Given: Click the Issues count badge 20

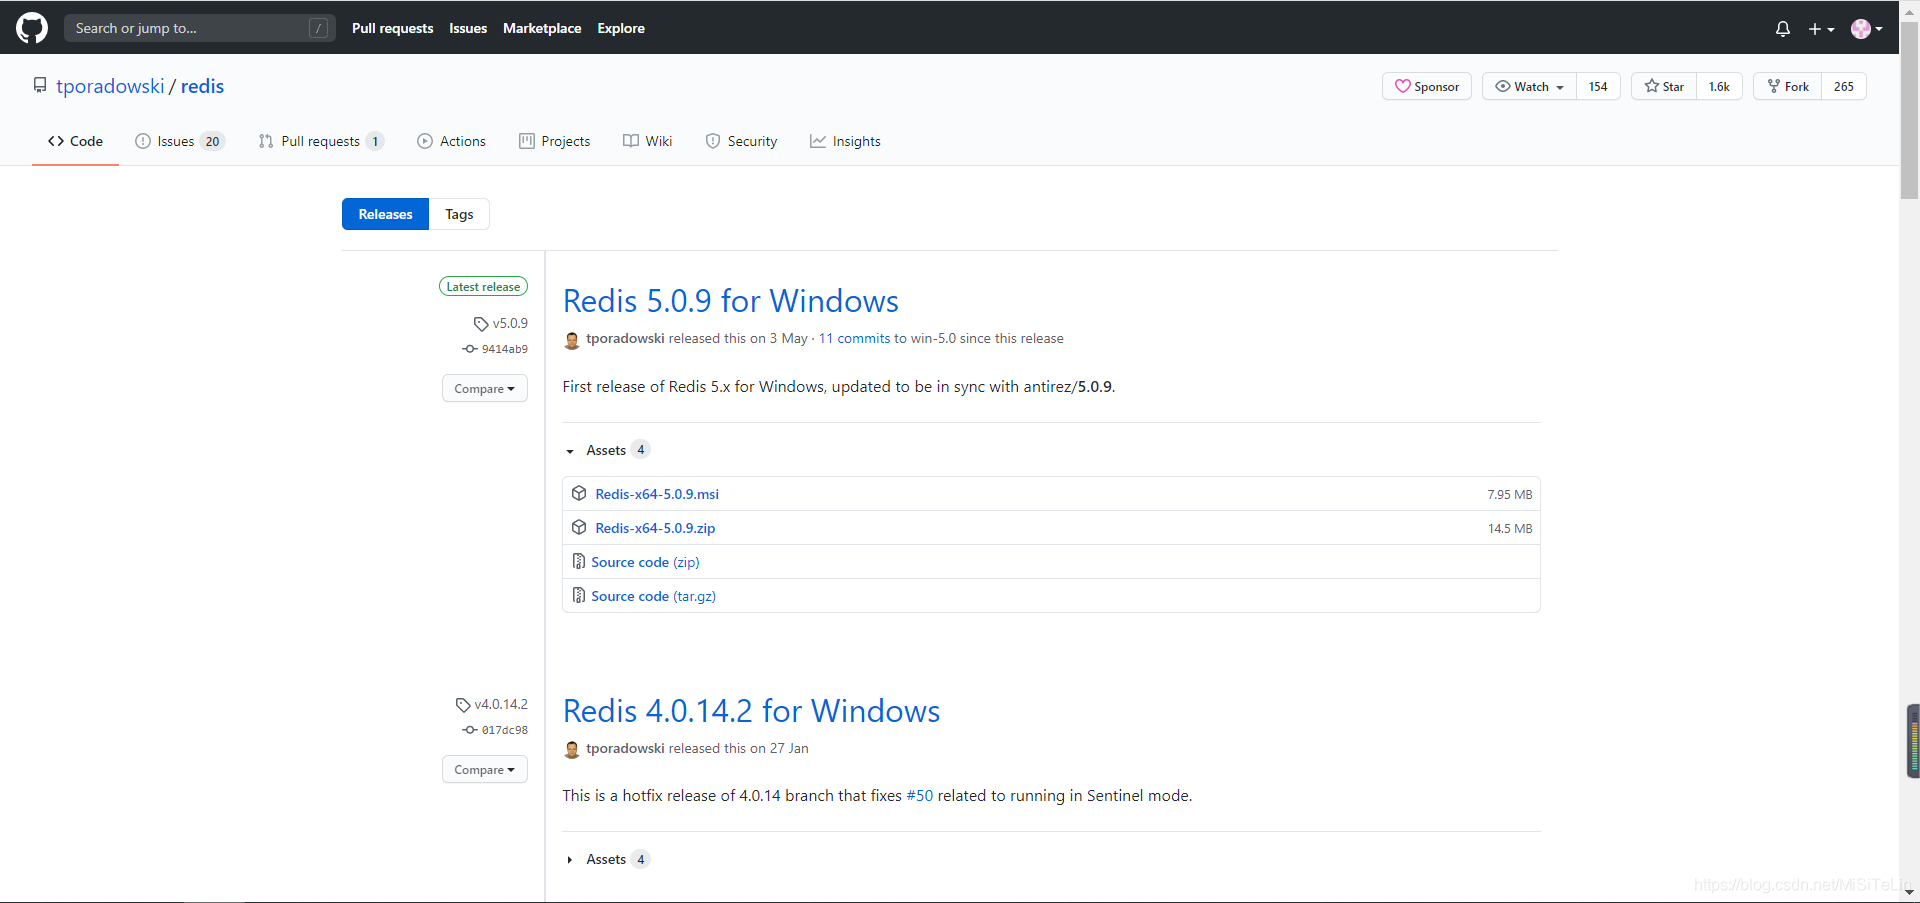Looking at the screenshot, I should pyautogui.click(x=212, y=141).
